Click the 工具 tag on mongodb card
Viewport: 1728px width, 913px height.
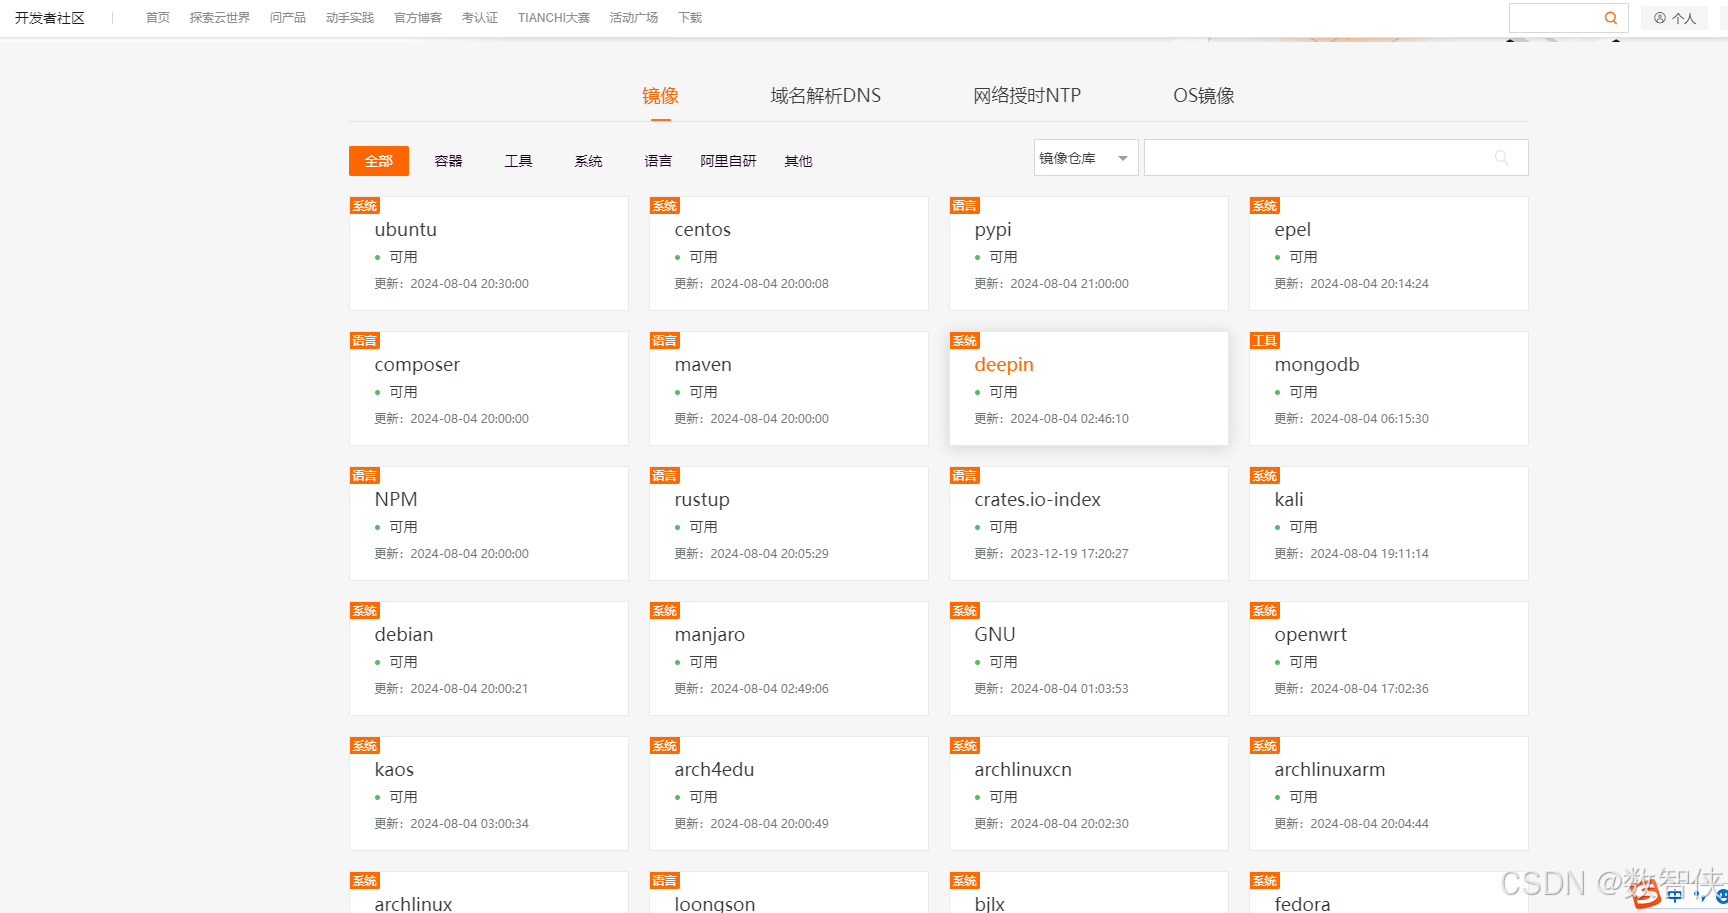pos(1265,341)
